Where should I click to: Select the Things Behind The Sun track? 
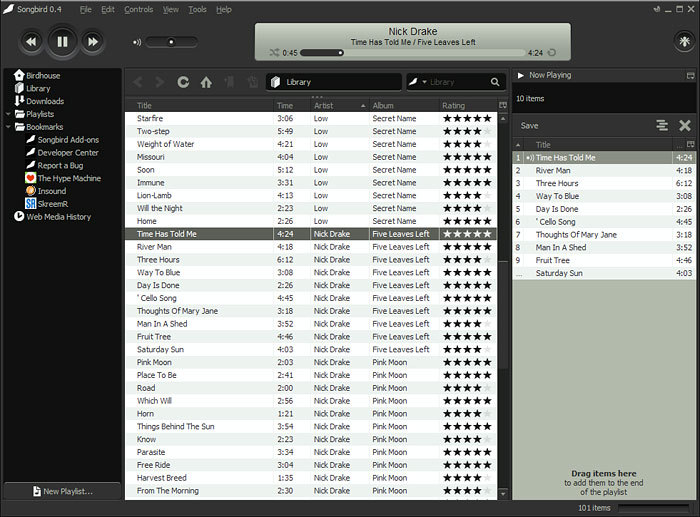[311, 426]
